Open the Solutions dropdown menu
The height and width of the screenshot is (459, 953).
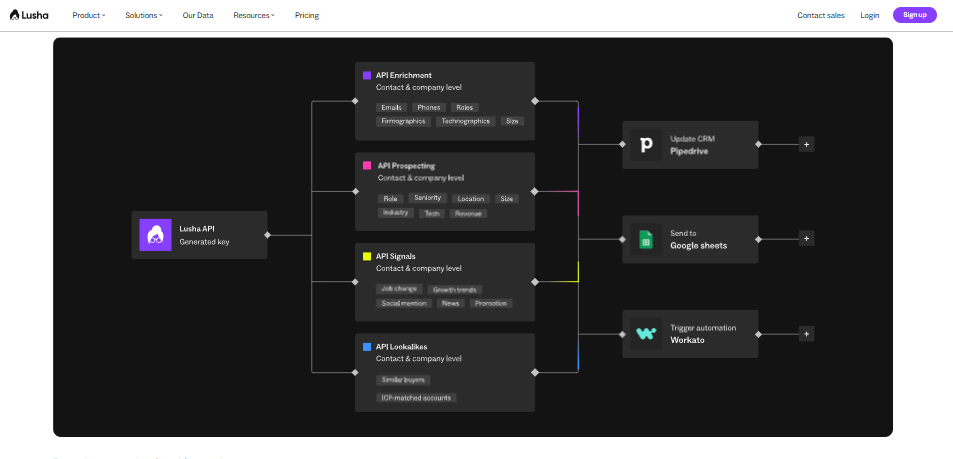point(144,15)
